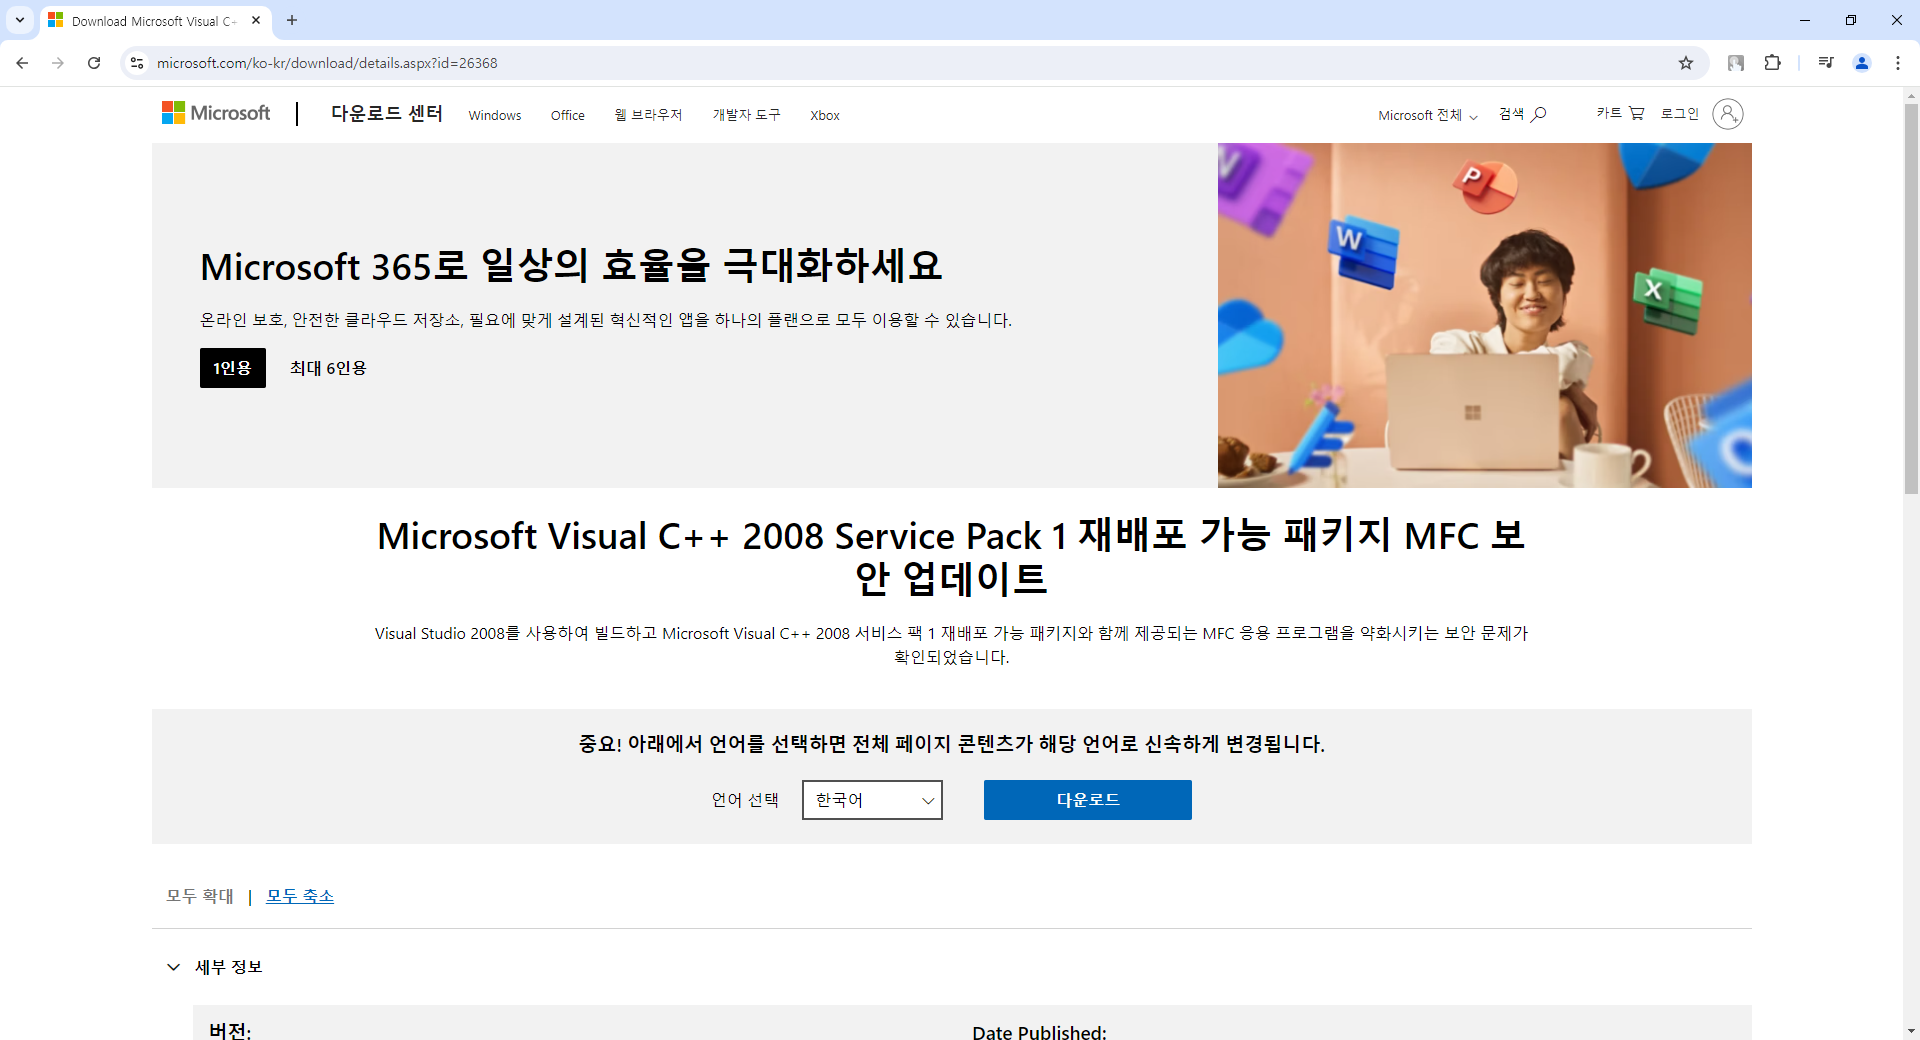This screenshot has width=1920, height=1040.
Task: Open the Office nav item
Action: click(x=568, y=115)
